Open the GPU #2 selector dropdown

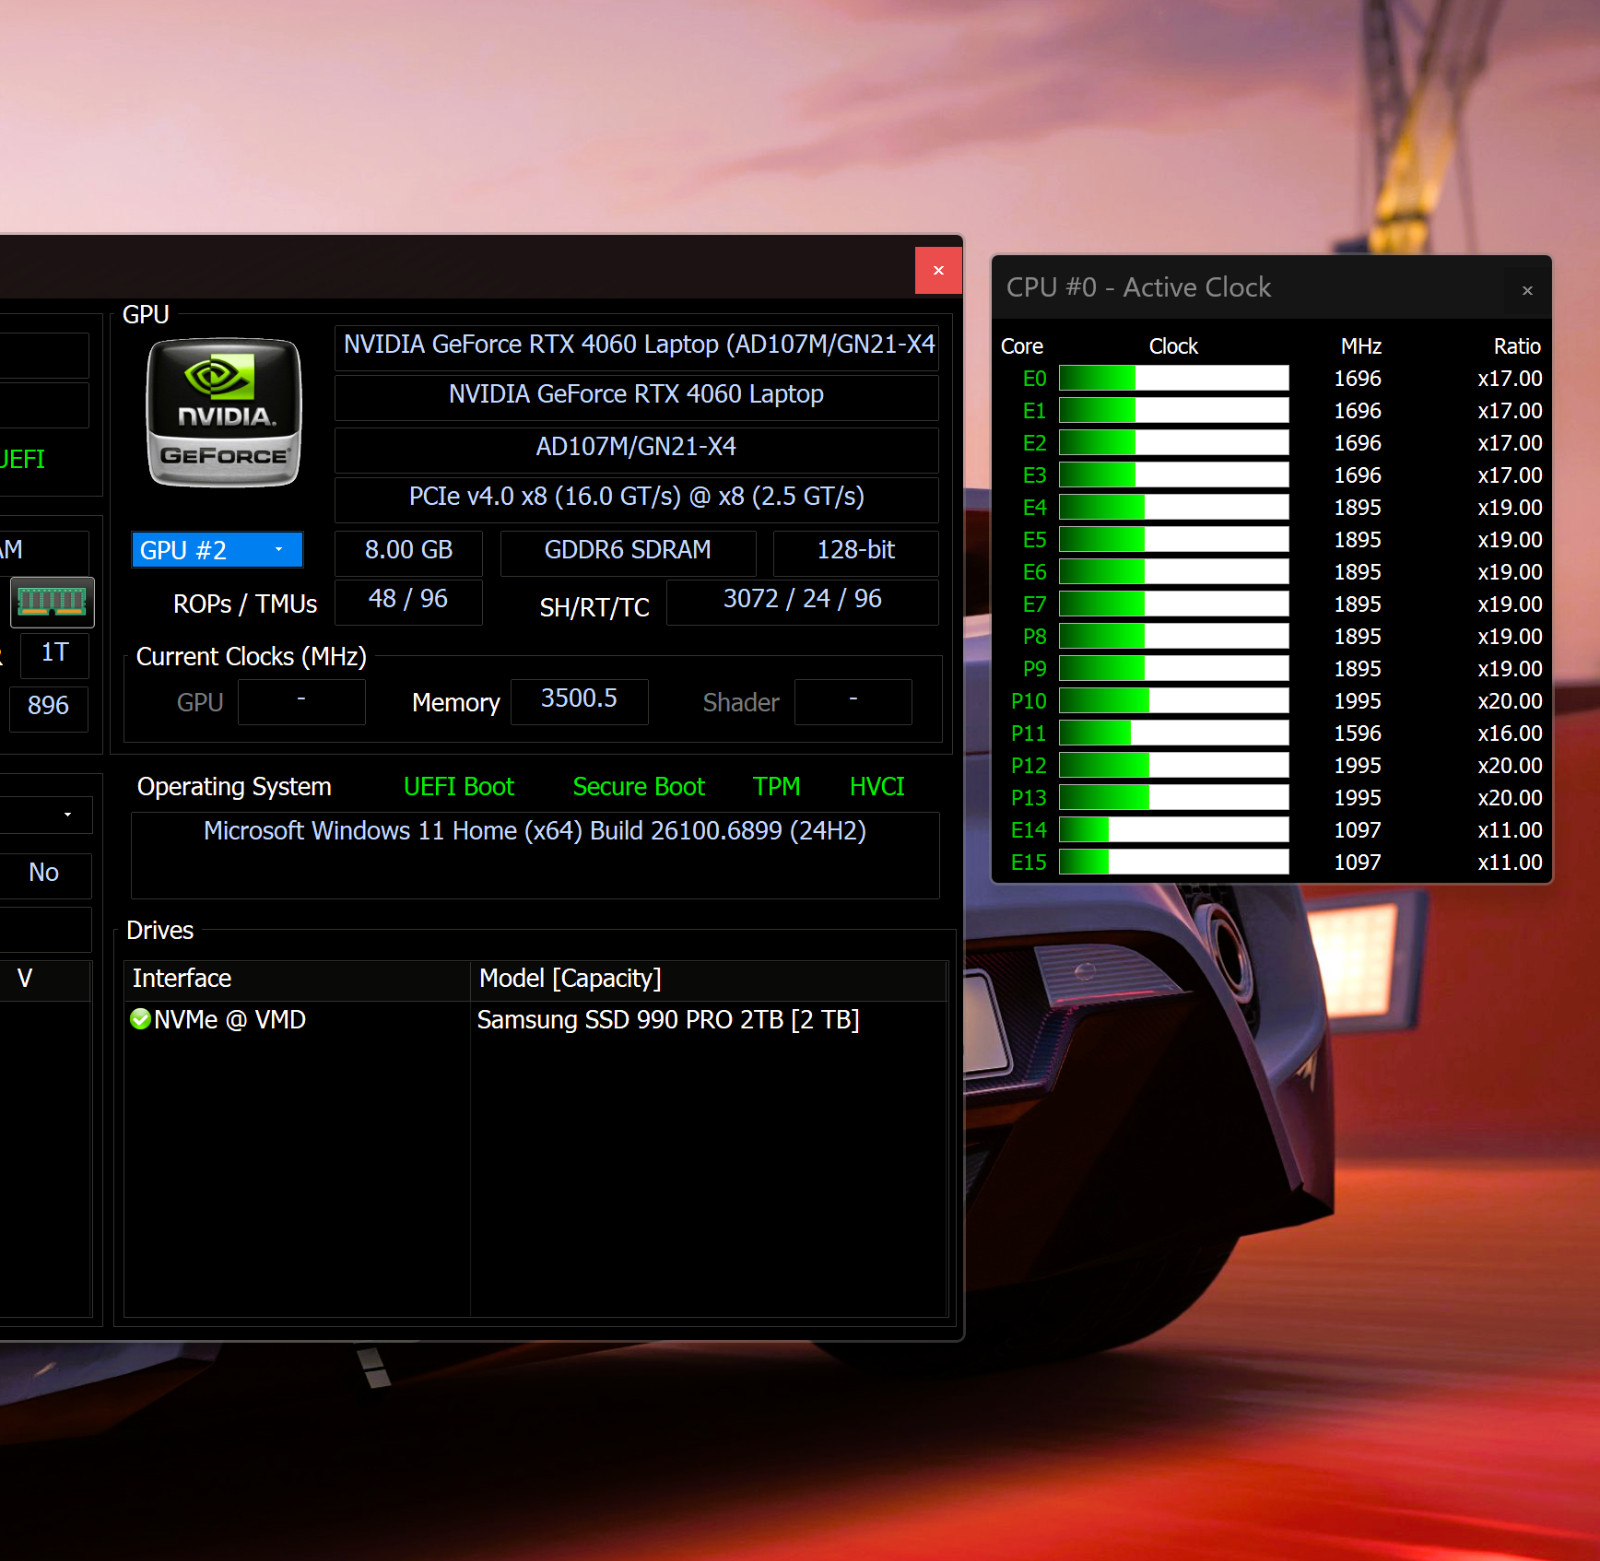point(217,550)
